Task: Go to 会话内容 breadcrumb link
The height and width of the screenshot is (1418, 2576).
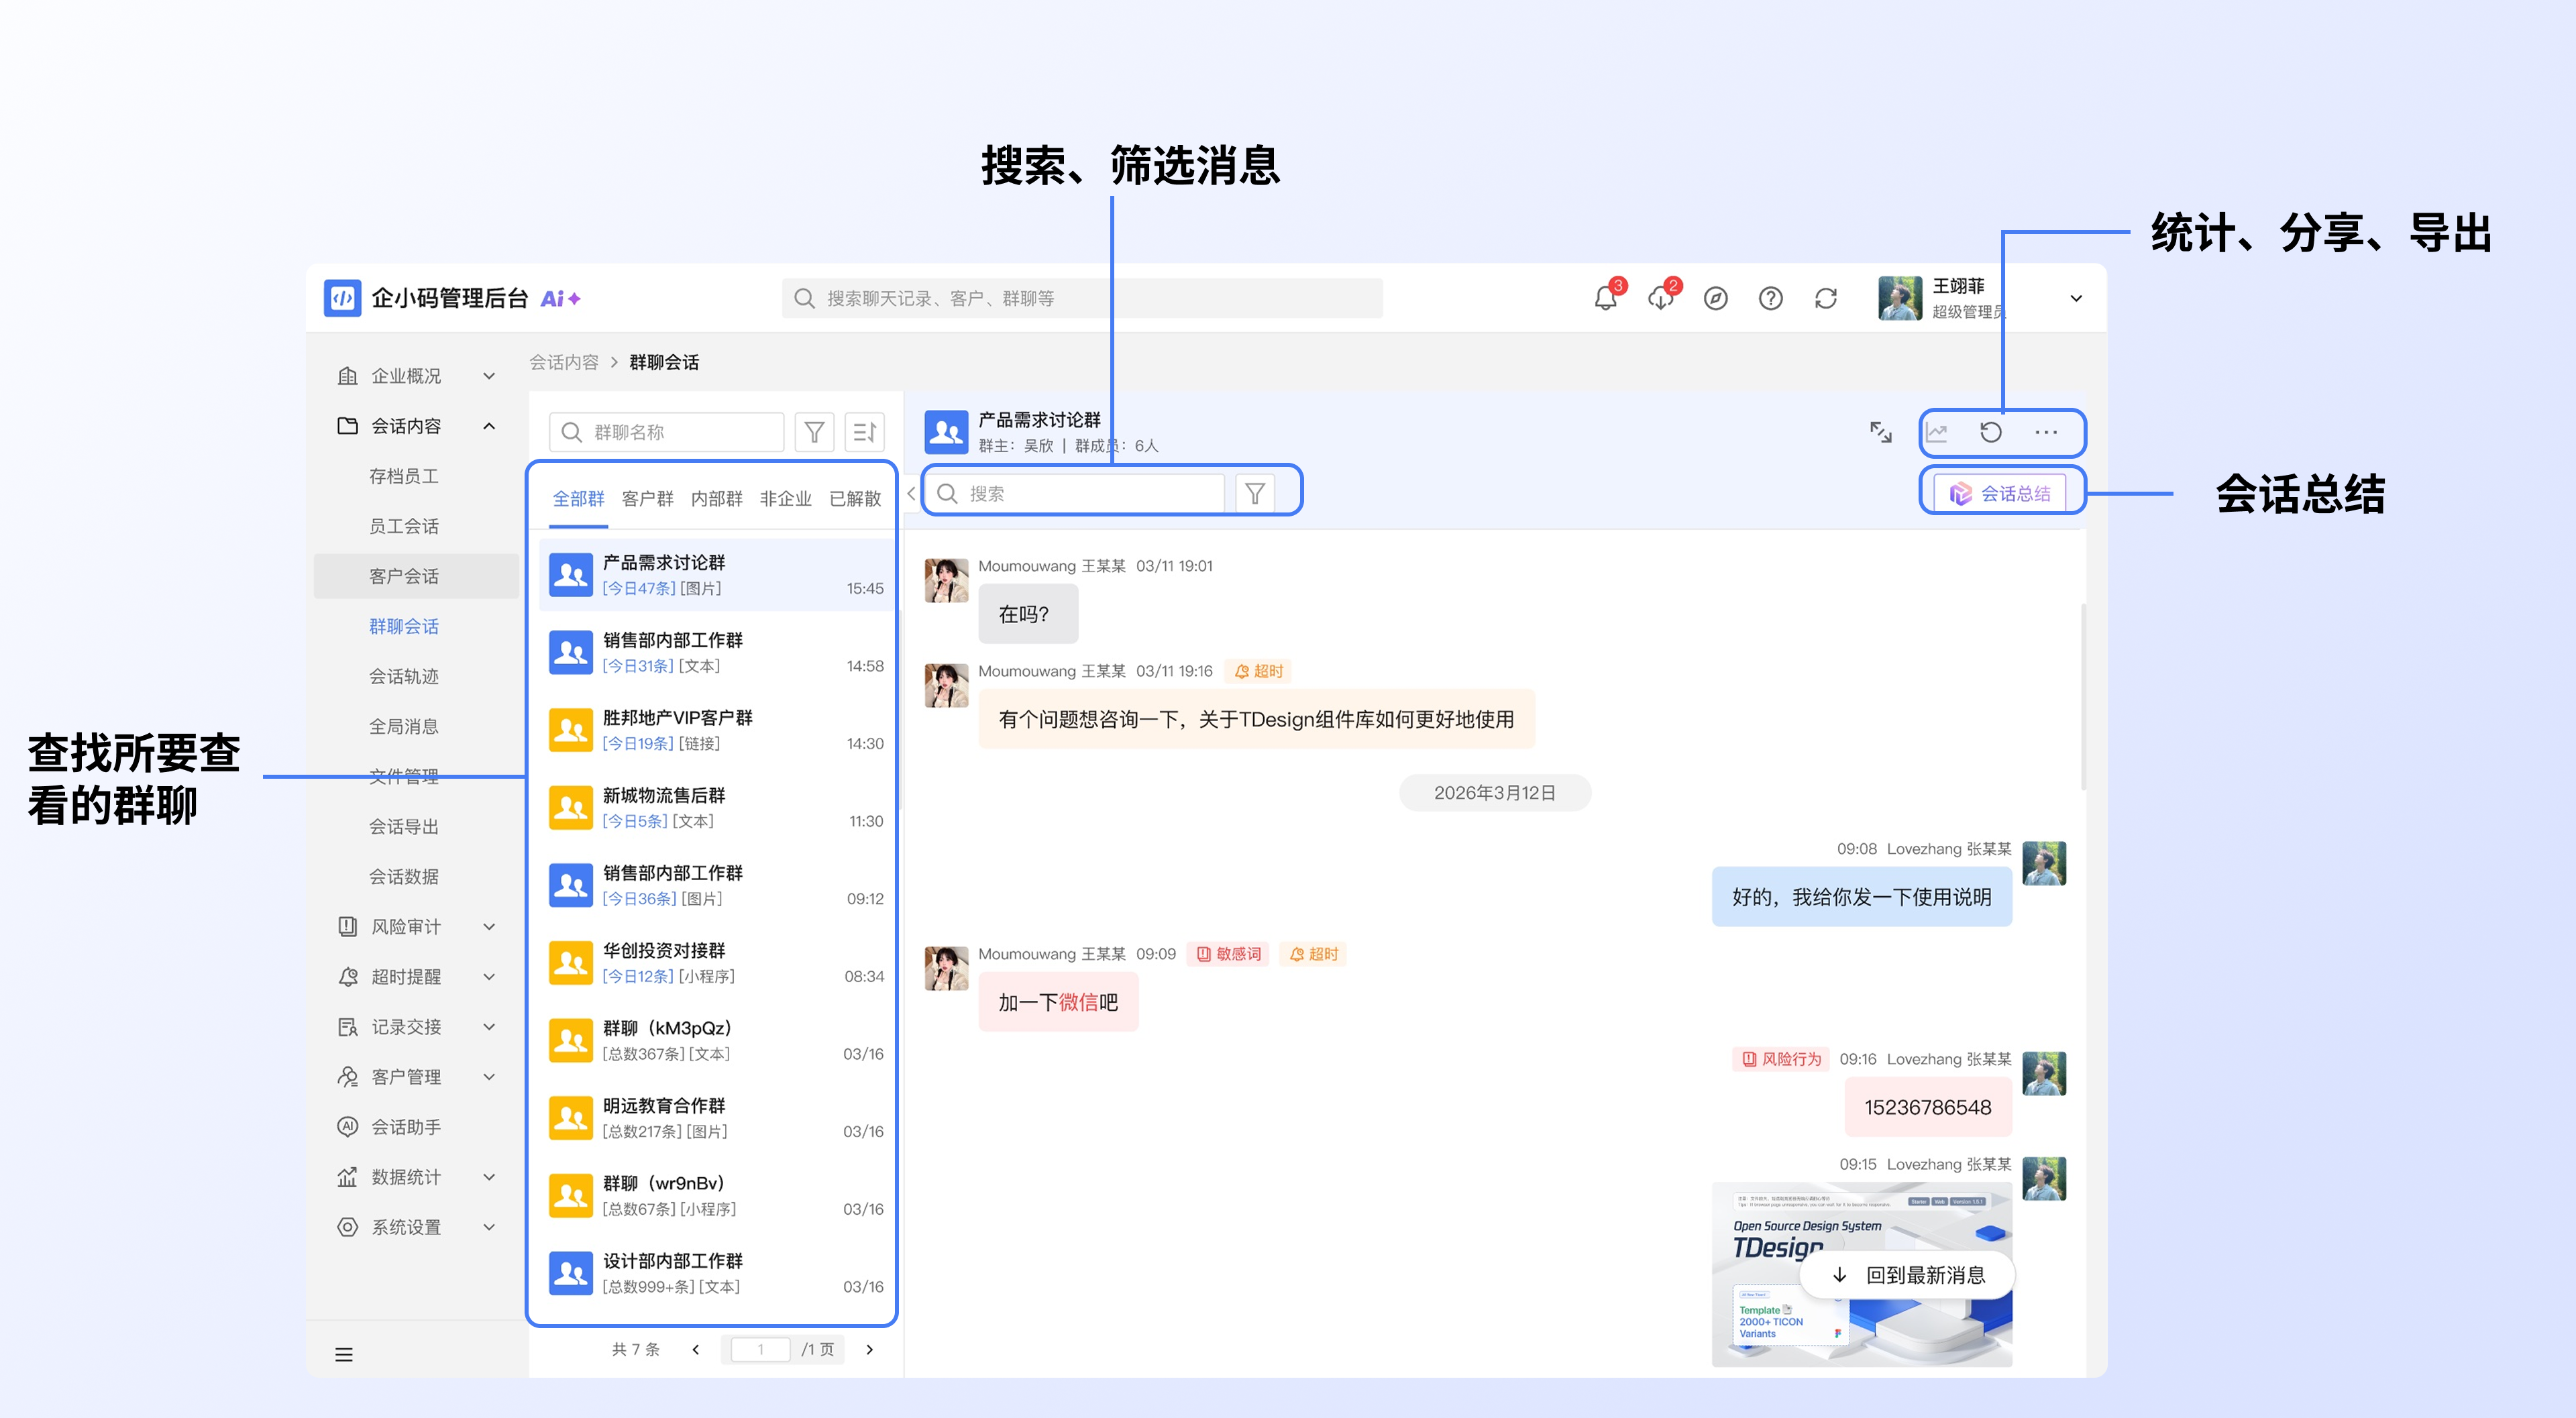Action: pos(564,362)
